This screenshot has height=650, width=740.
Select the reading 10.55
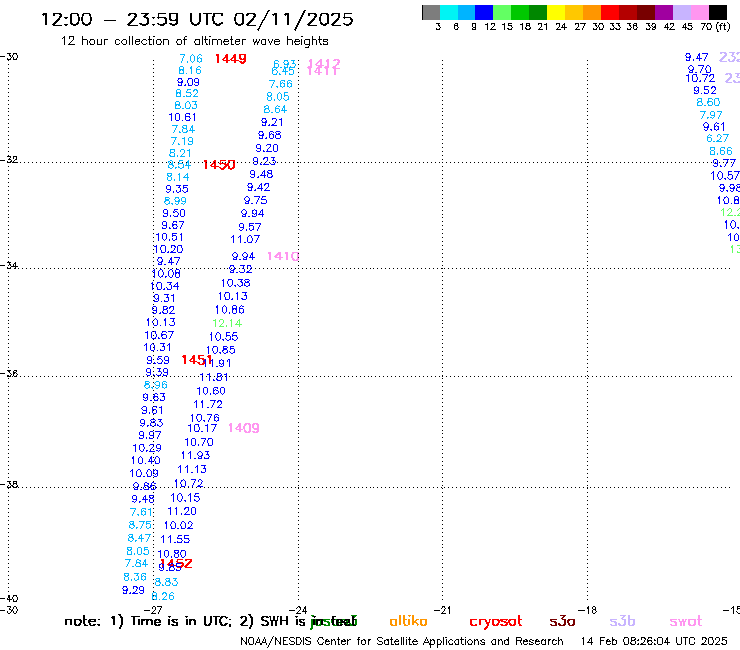point(223,337)
